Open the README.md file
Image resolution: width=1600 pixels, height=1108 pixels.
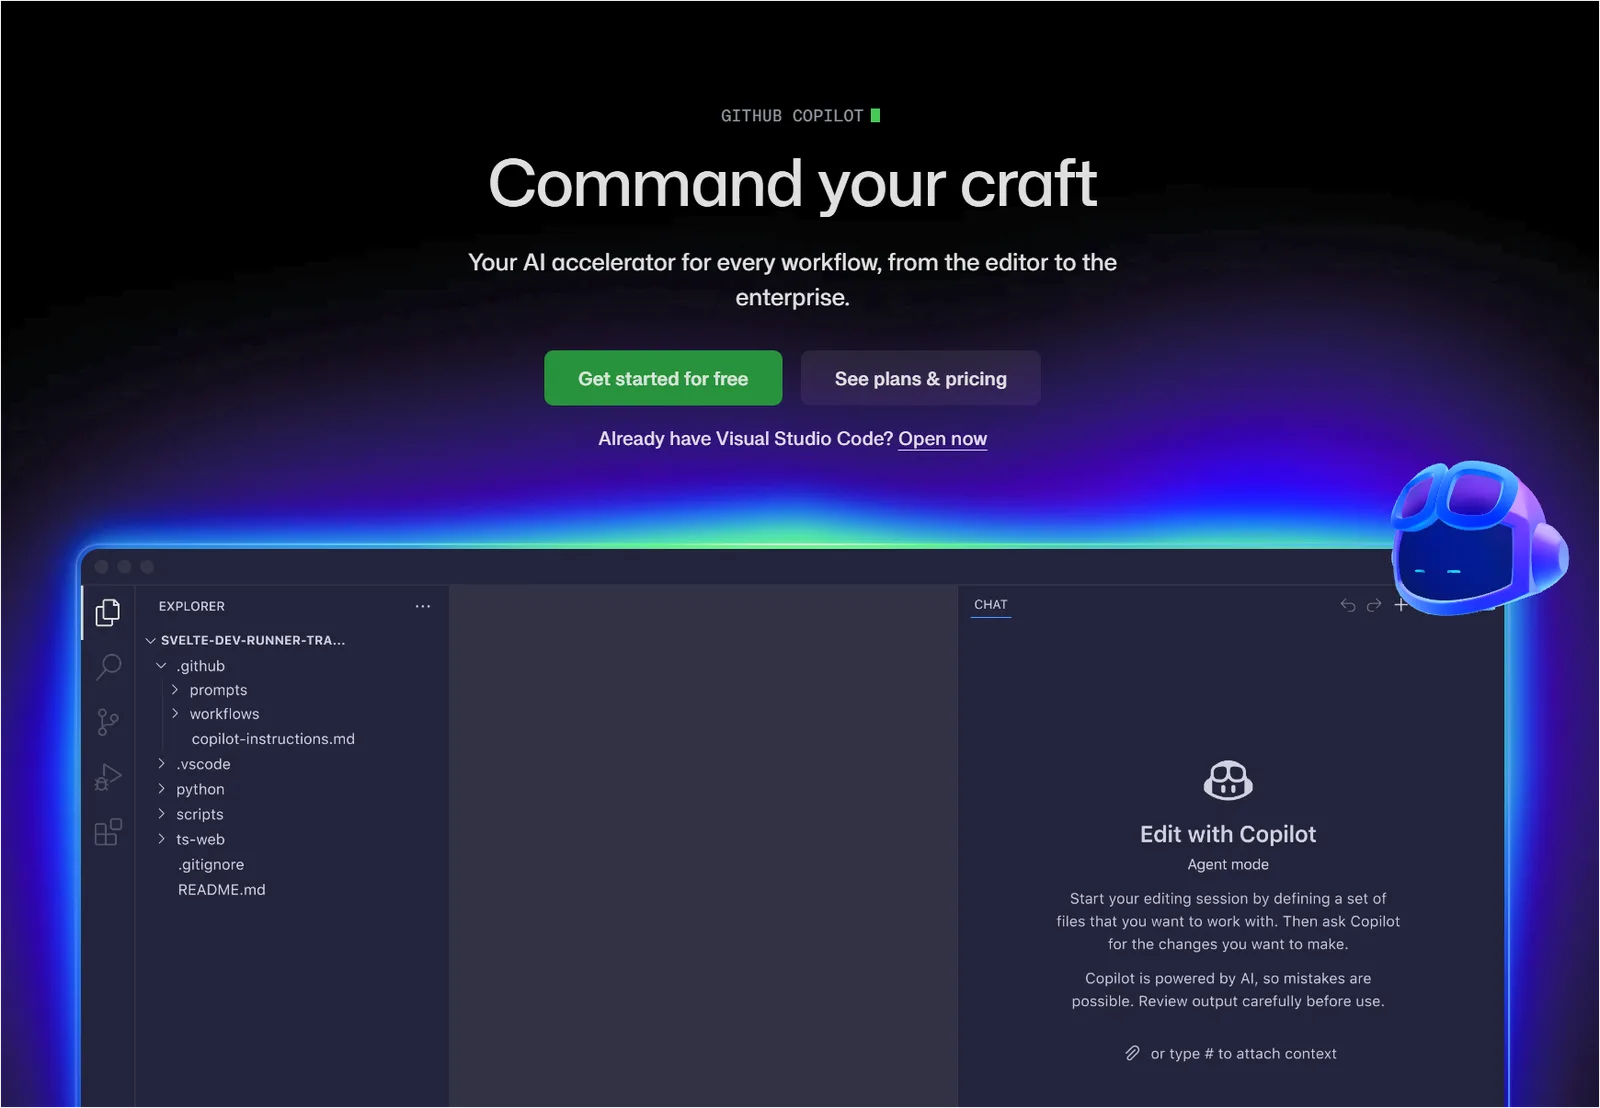coord(222,890)
